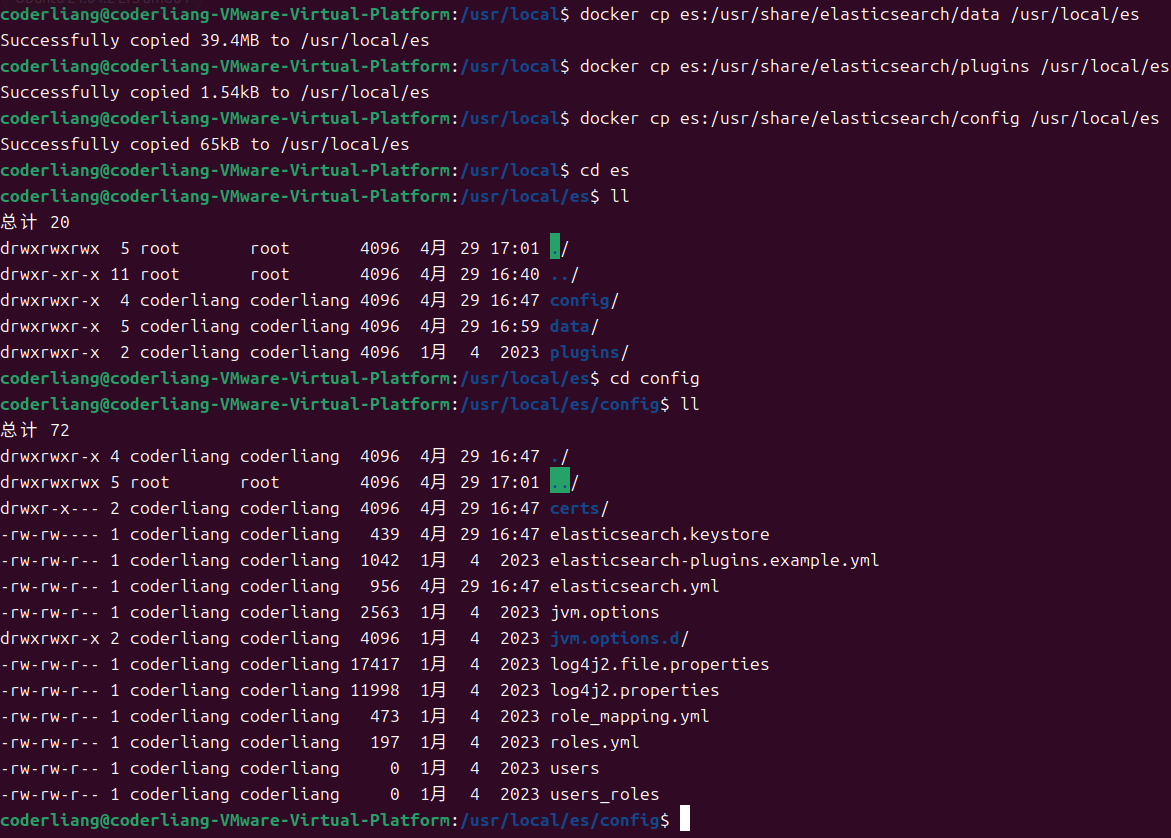Select the size value '956' of elasticsearch.yml
1171x838 pixels.
point(385,587)
